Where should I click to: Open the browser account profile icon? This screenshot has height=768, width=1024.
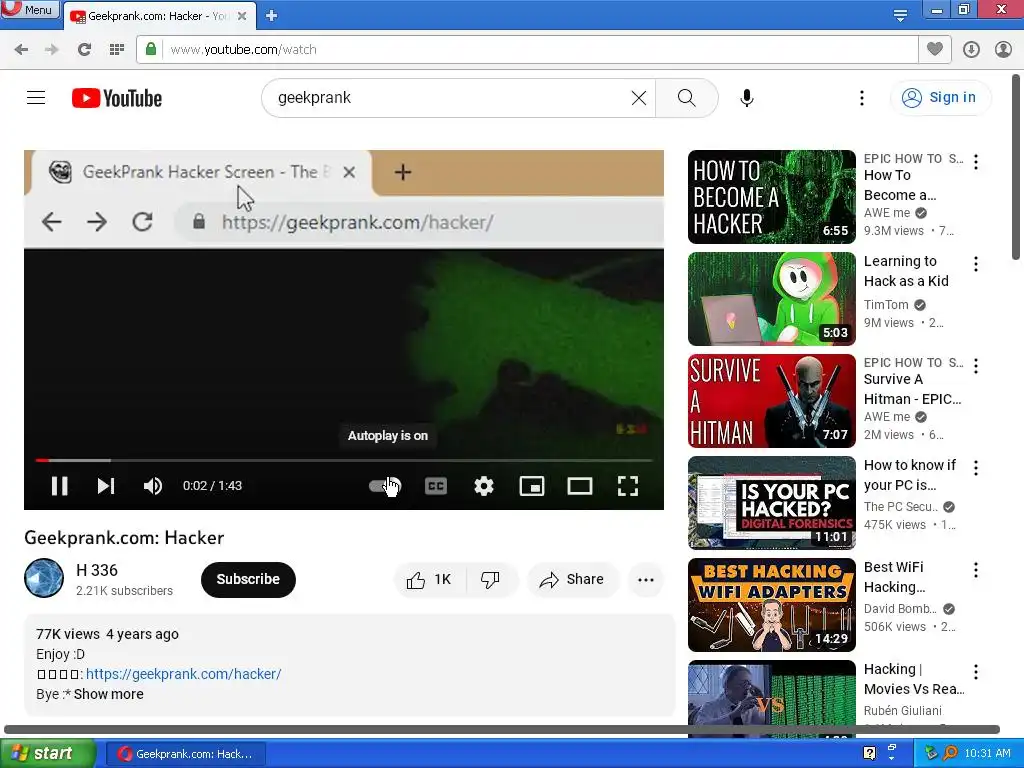(x=1003, y=50)
